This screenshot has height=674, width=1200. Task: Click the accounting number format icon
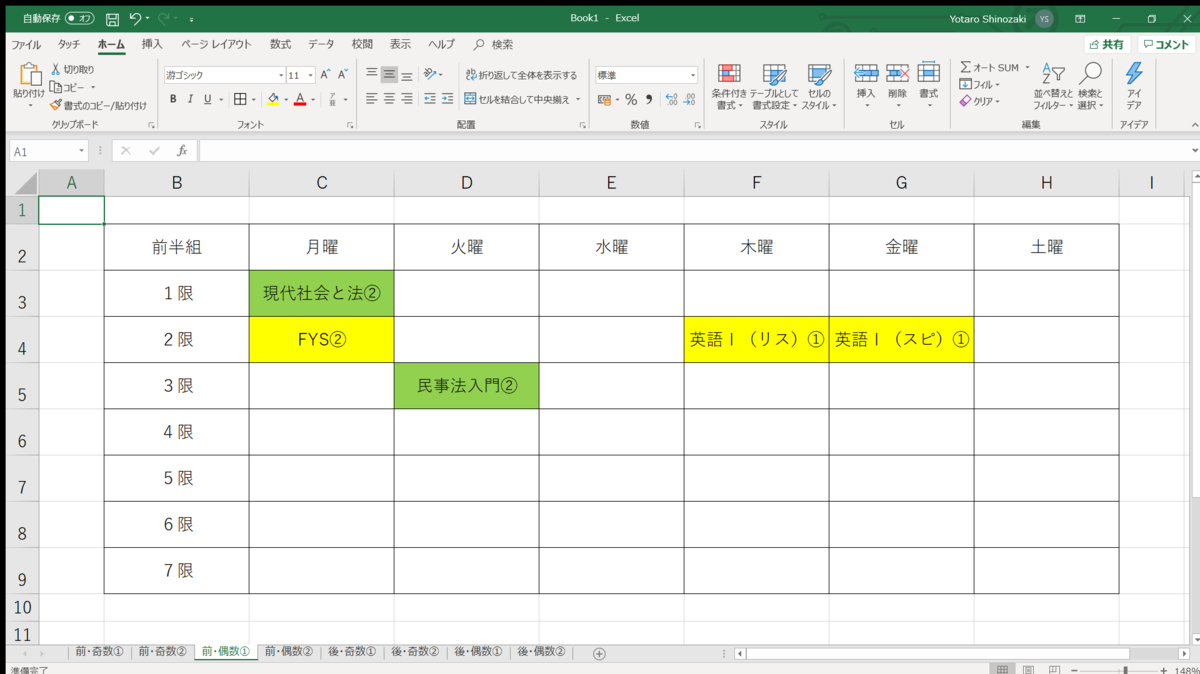604,99
